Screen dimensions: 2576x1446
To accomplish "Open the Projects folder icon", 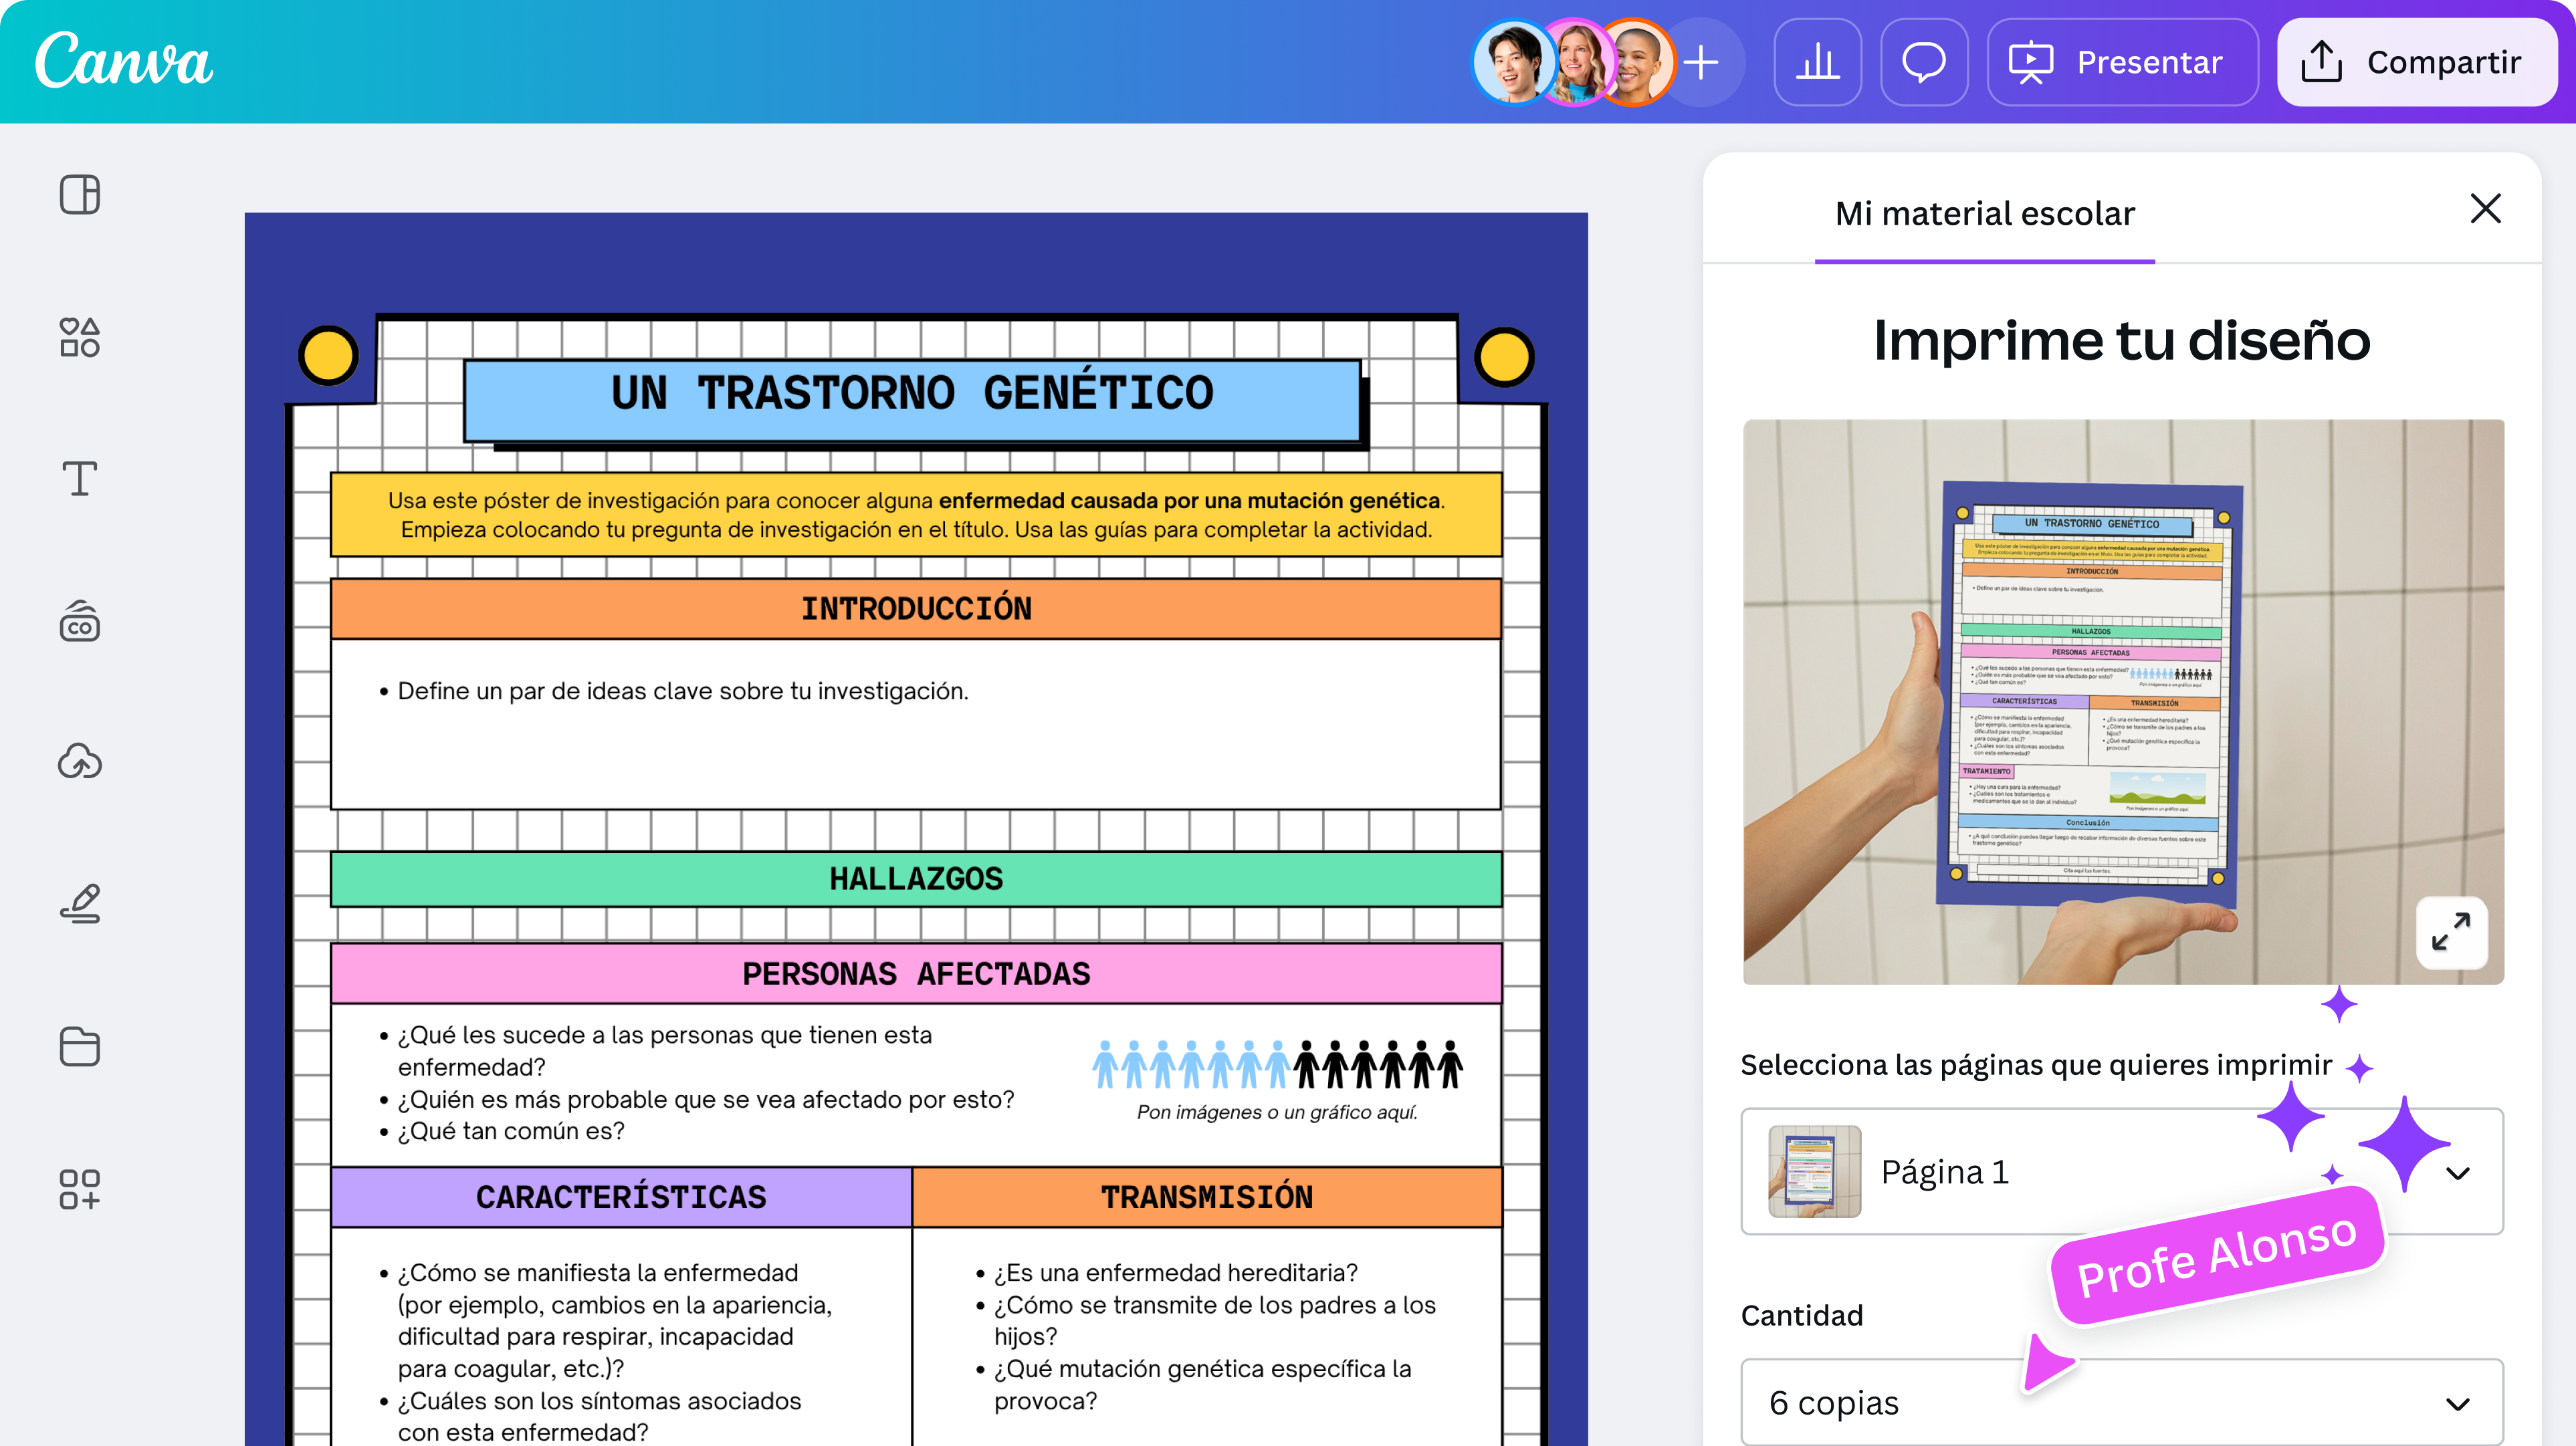I will (79, 1046).
